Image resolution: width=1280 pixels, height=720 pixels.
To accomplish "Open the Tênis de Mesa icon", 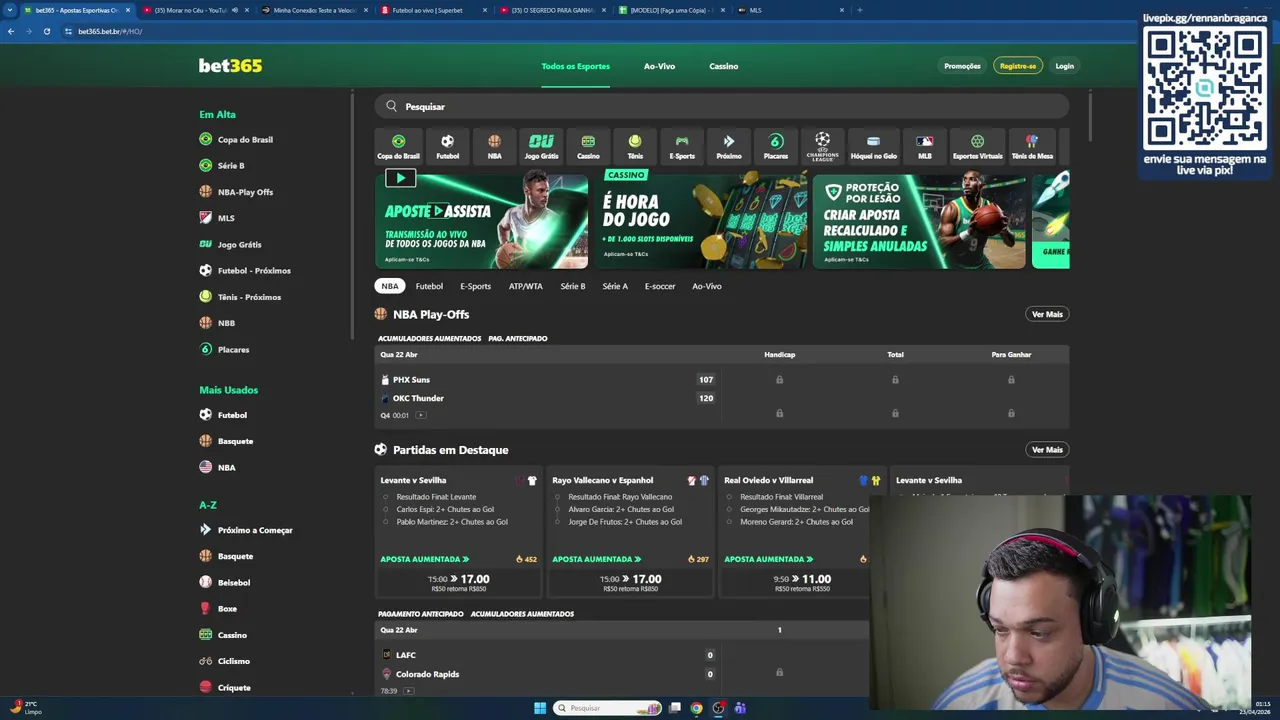I will pos(1032,146).
